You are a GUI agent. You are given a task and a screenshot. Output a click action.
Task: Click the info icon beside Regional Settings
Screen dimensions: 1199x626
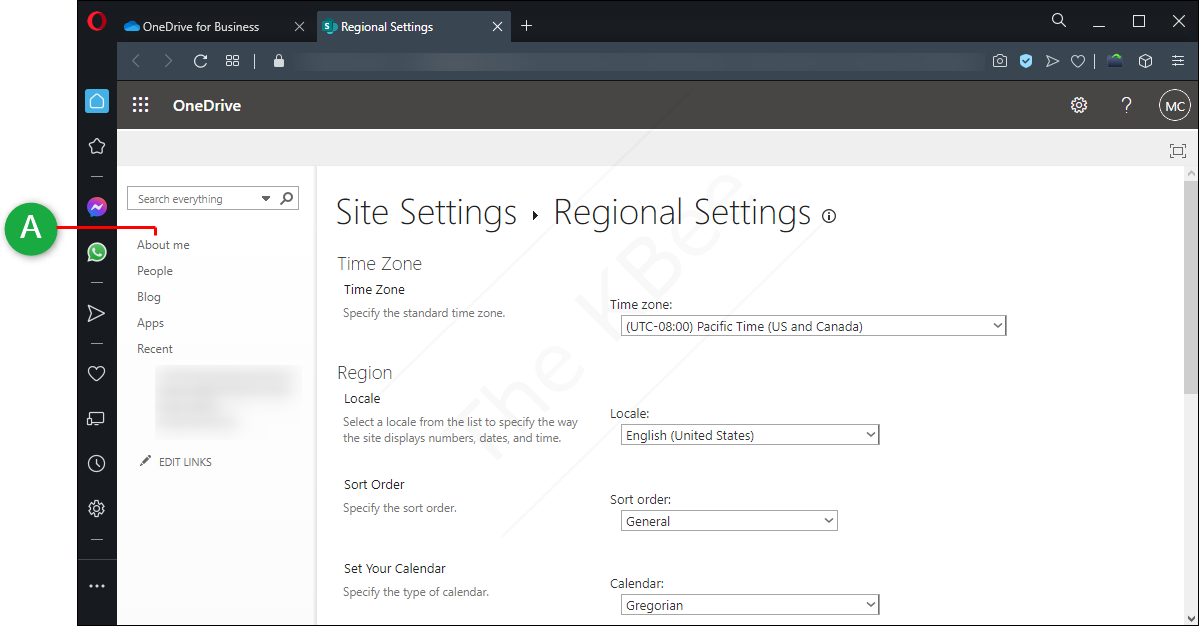[x=829, y=216]
